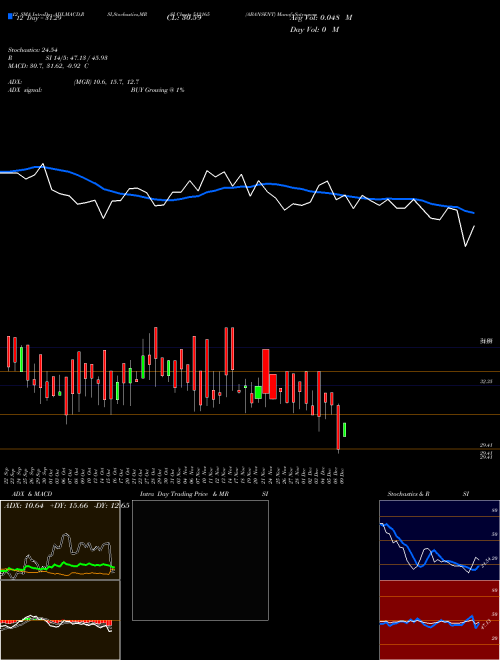The image size is (500, 660).
Task: Click the '(MGR) 10.6, 15.7, 12.7' ADX values
Action: click(106, 82)
